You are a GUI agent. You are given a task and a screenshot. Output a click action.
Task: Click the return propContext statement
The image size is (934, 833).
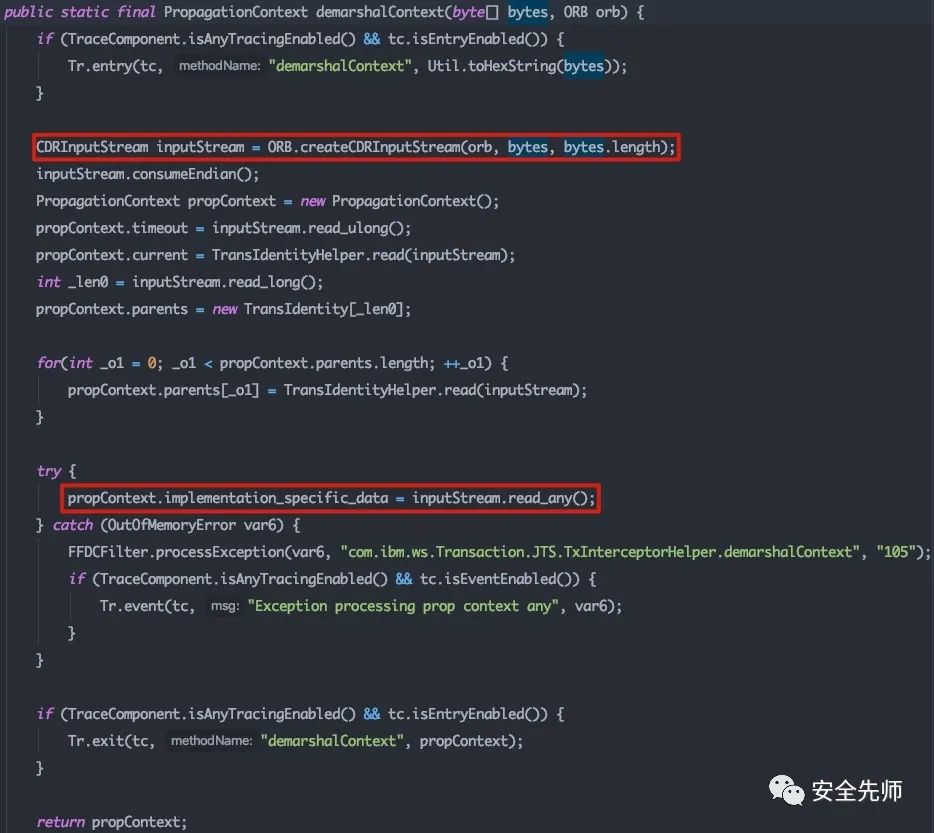tap(111, 822)
